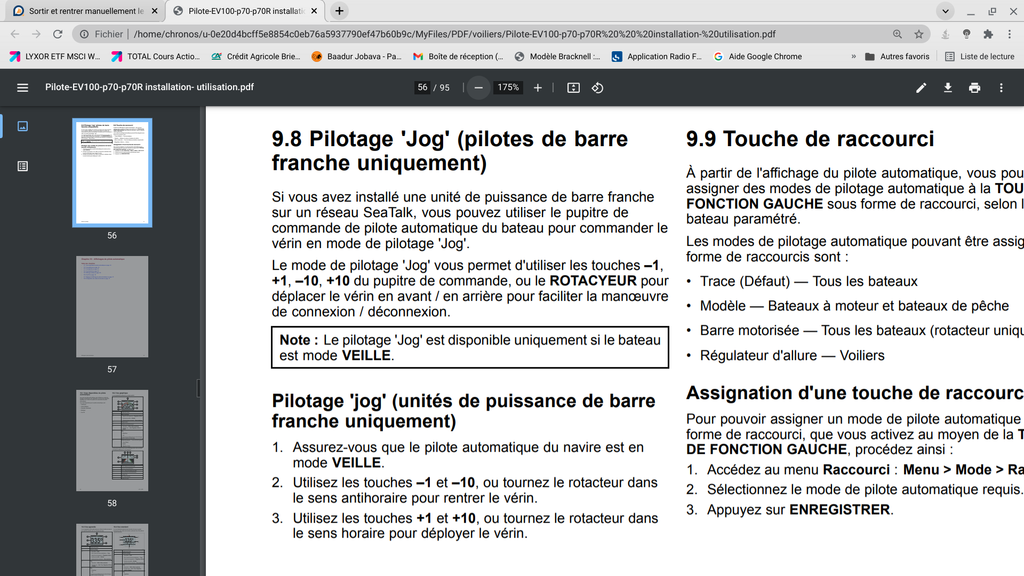Open LYXOR ETF MSCI W bookmark
This screenshot has width=1024, height=576.
[55, 57]
